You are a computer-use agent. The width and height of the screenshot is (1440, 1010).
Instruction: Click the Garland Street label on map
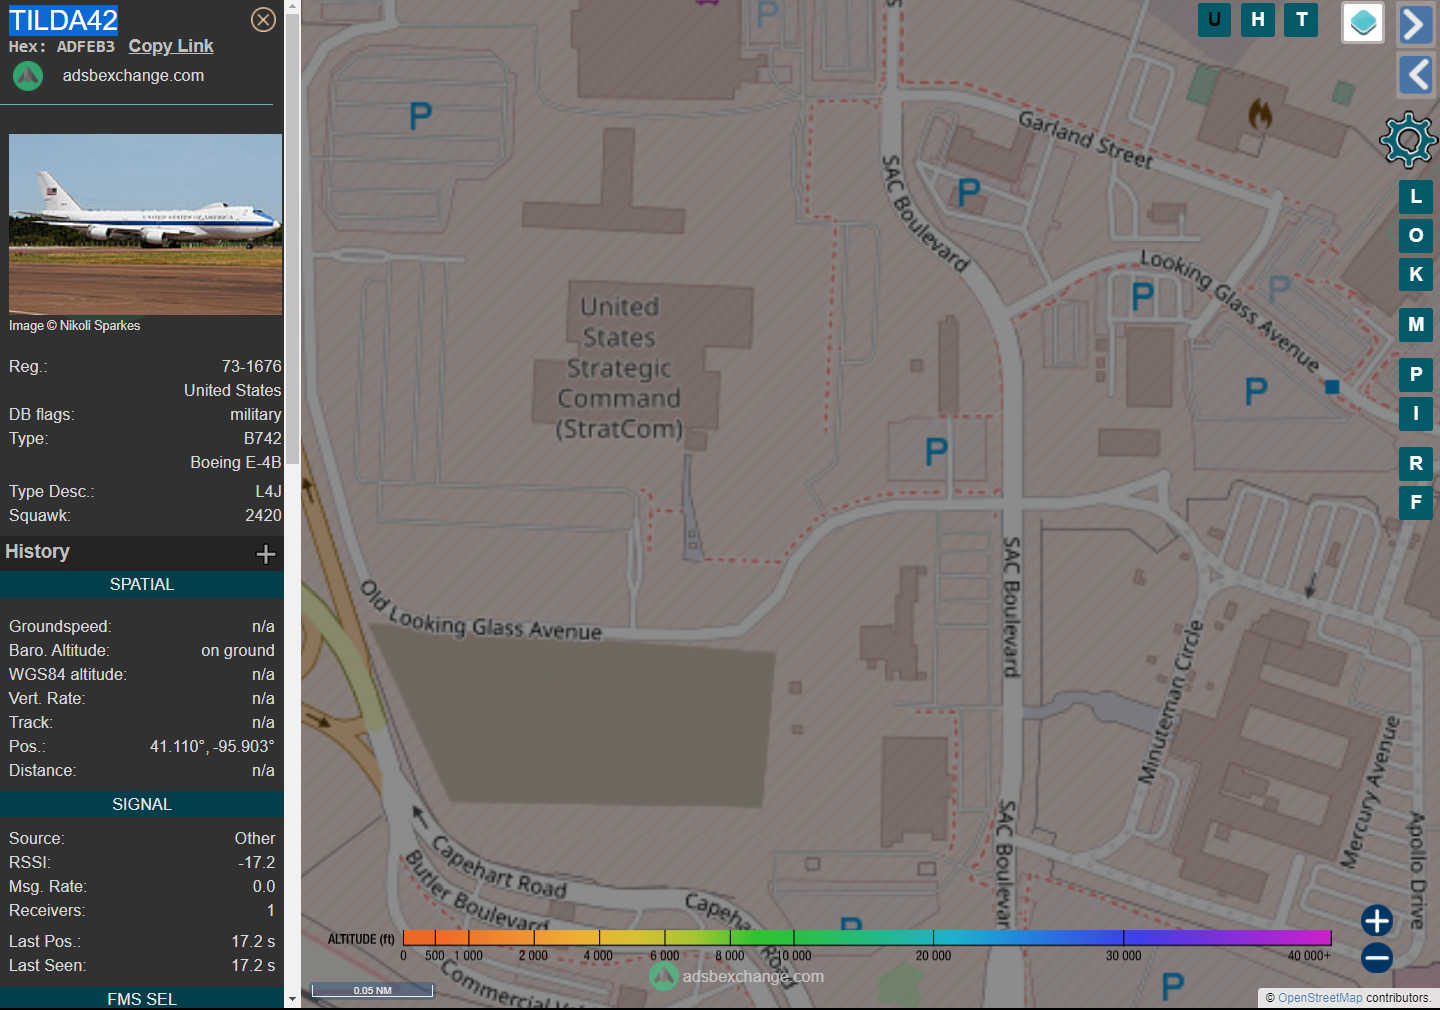pos(1086,139)
